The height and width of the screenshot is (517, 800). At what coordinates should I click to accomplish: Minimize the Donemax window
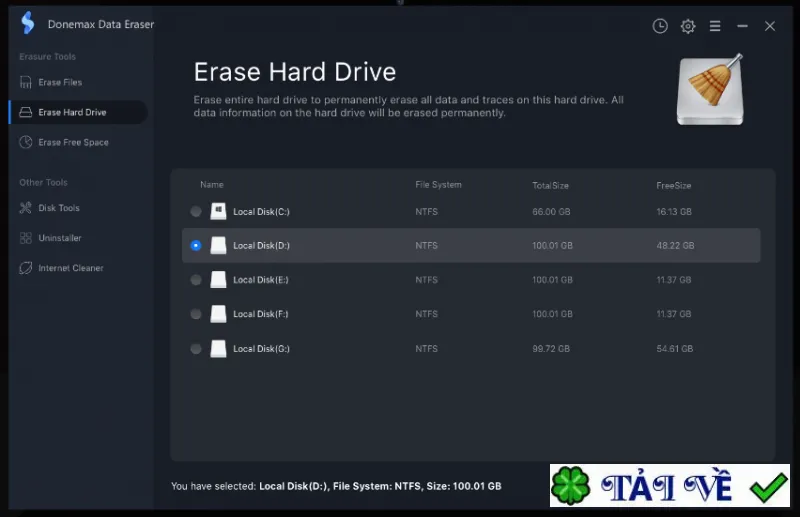tap(742, 26)
